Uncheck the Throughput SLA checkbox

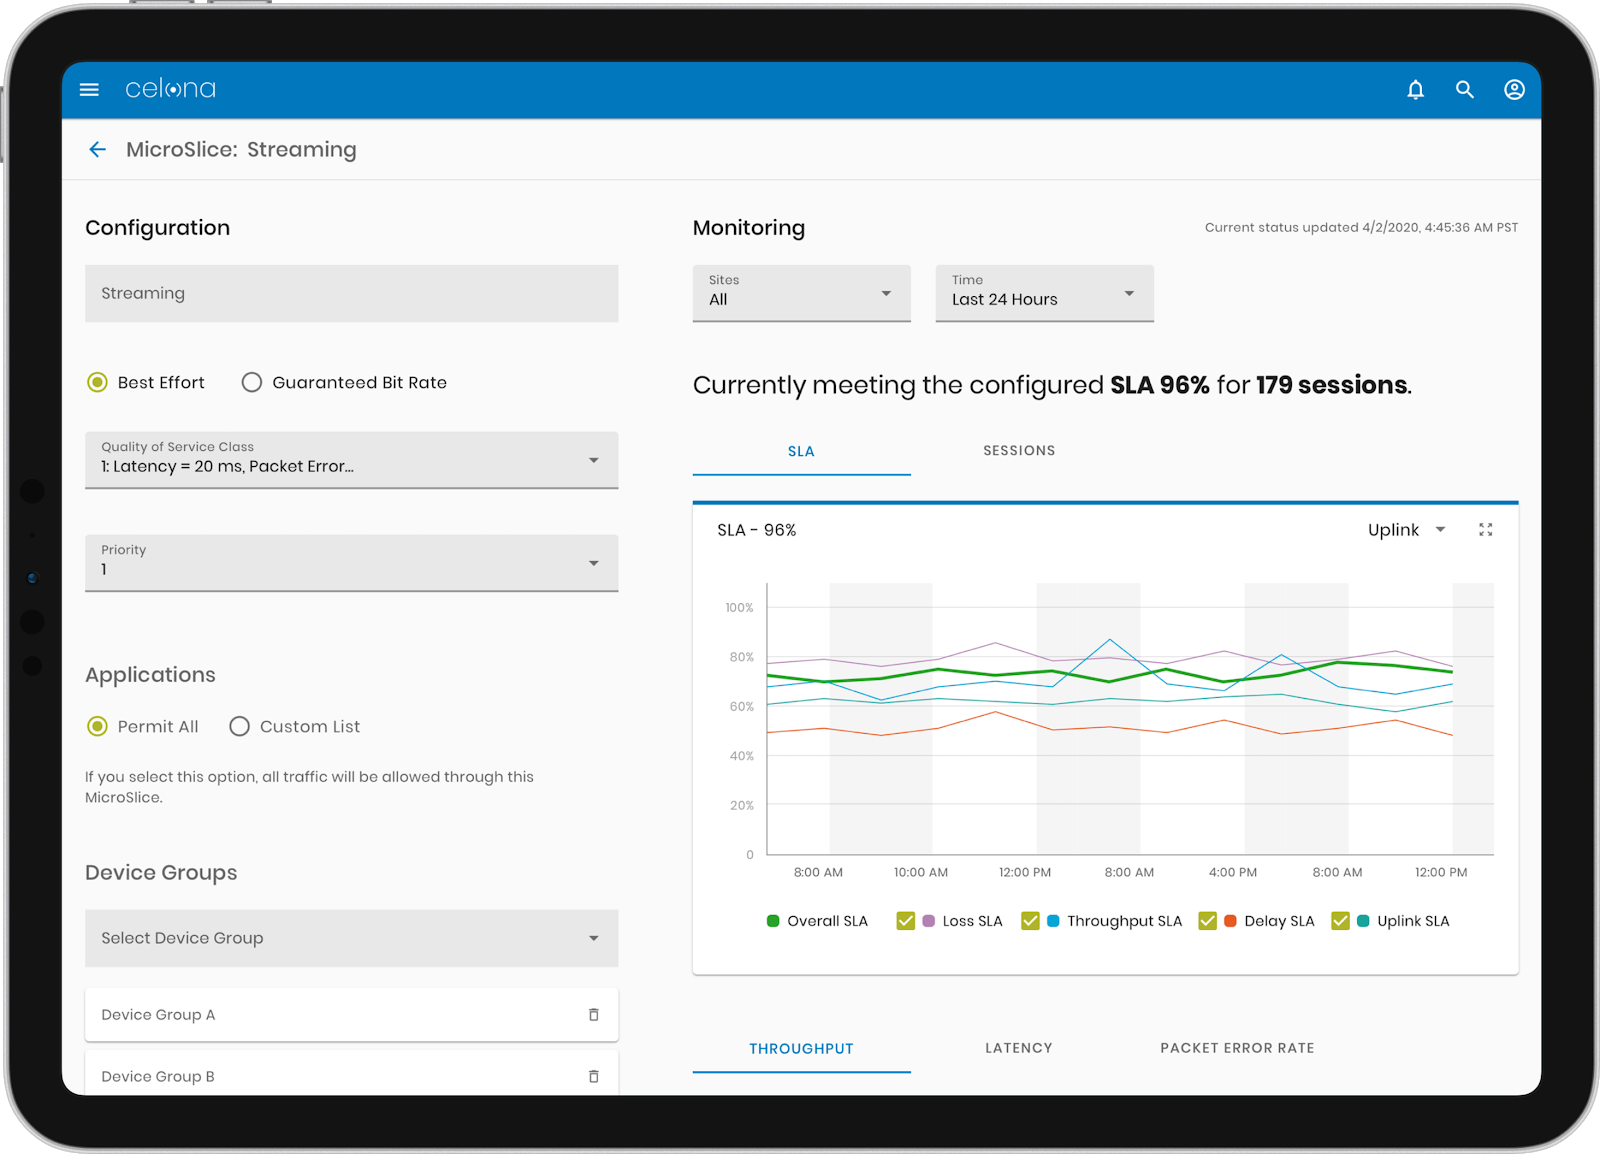pyautogui.click(x=1030, y=921)
